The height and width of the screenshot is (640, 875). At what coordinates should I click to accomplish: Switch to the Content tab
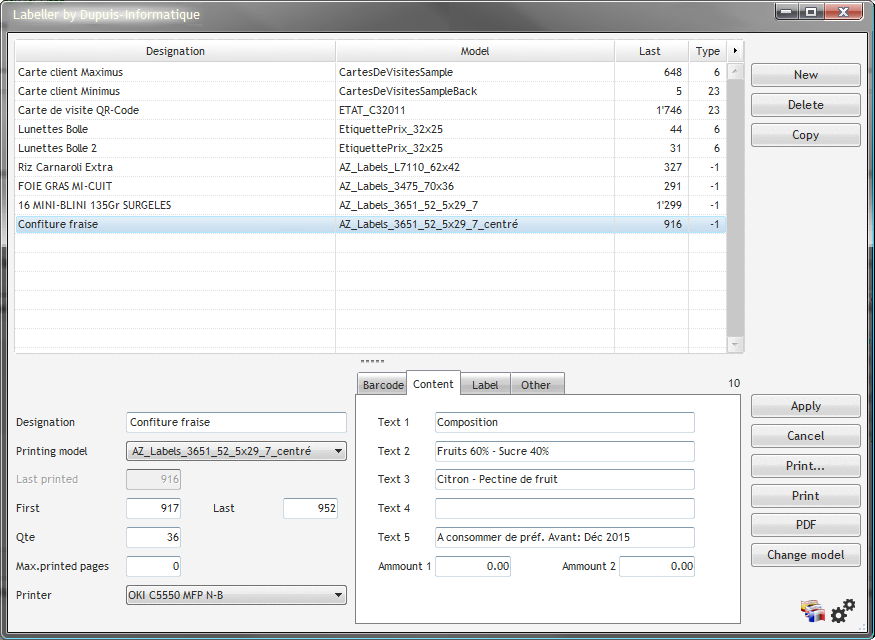pos(433,383)
